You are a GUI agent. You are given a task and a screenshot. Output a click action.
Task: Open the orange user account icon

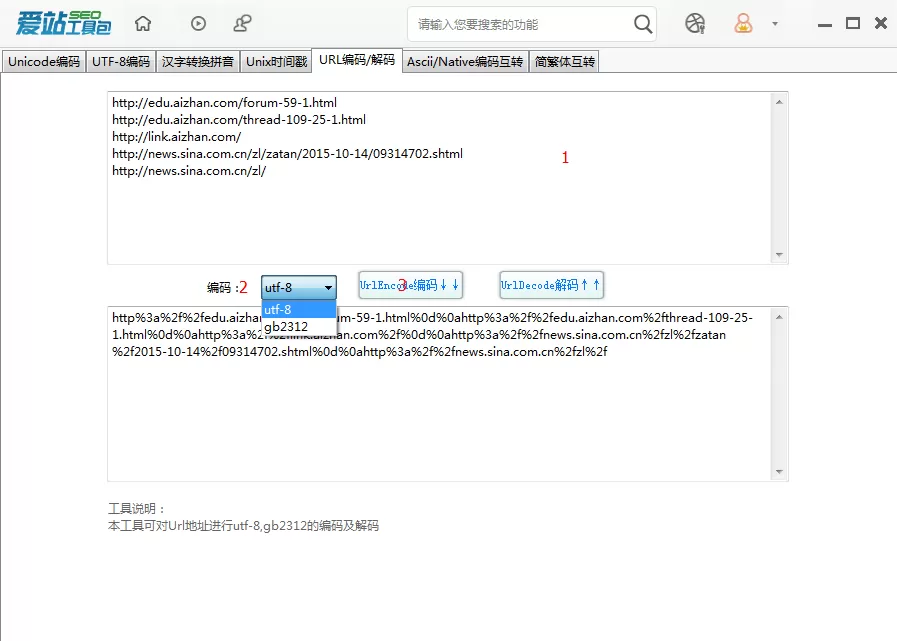pyautogui.click(x=743, y=23)
